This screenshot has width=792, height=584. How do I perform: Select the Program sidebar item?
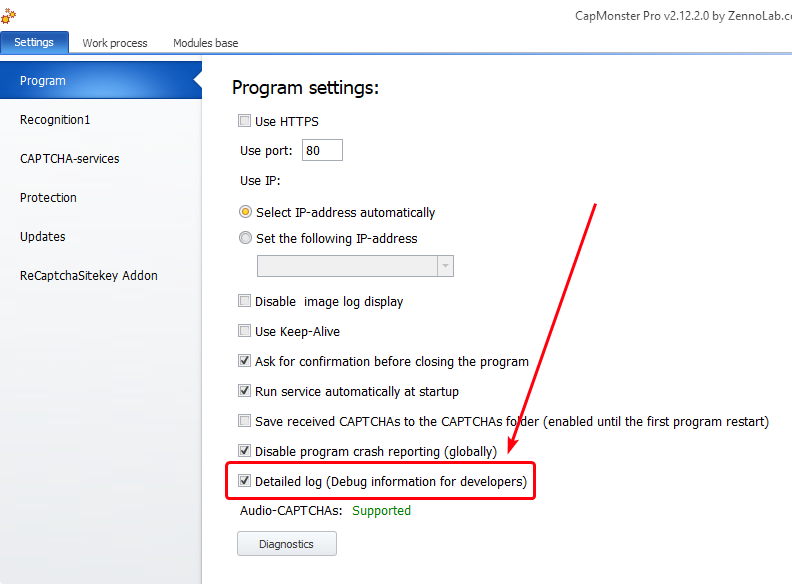pos(43,81)
